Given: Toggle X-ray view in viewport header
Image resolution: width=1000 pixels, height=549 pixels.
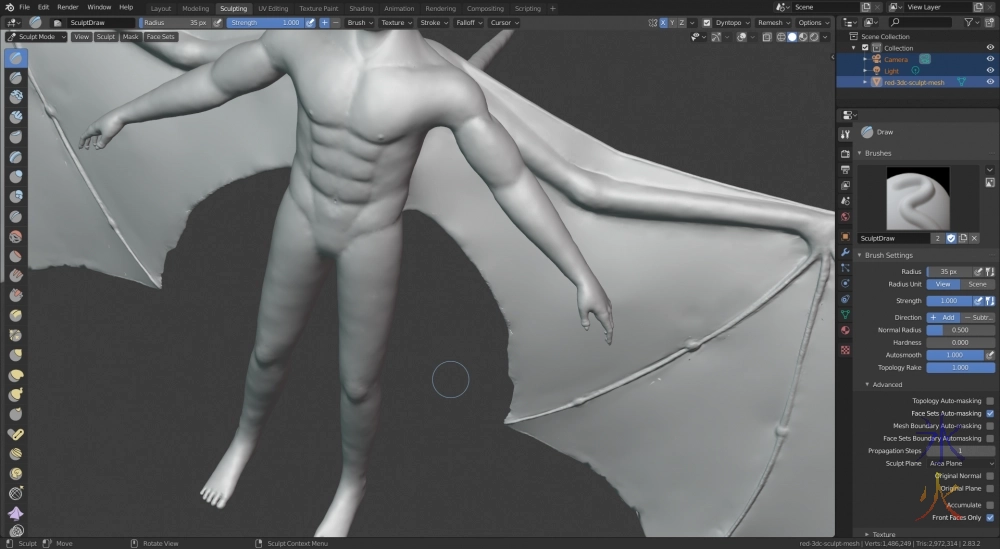Looking at the screenshot, I should 766,37.
